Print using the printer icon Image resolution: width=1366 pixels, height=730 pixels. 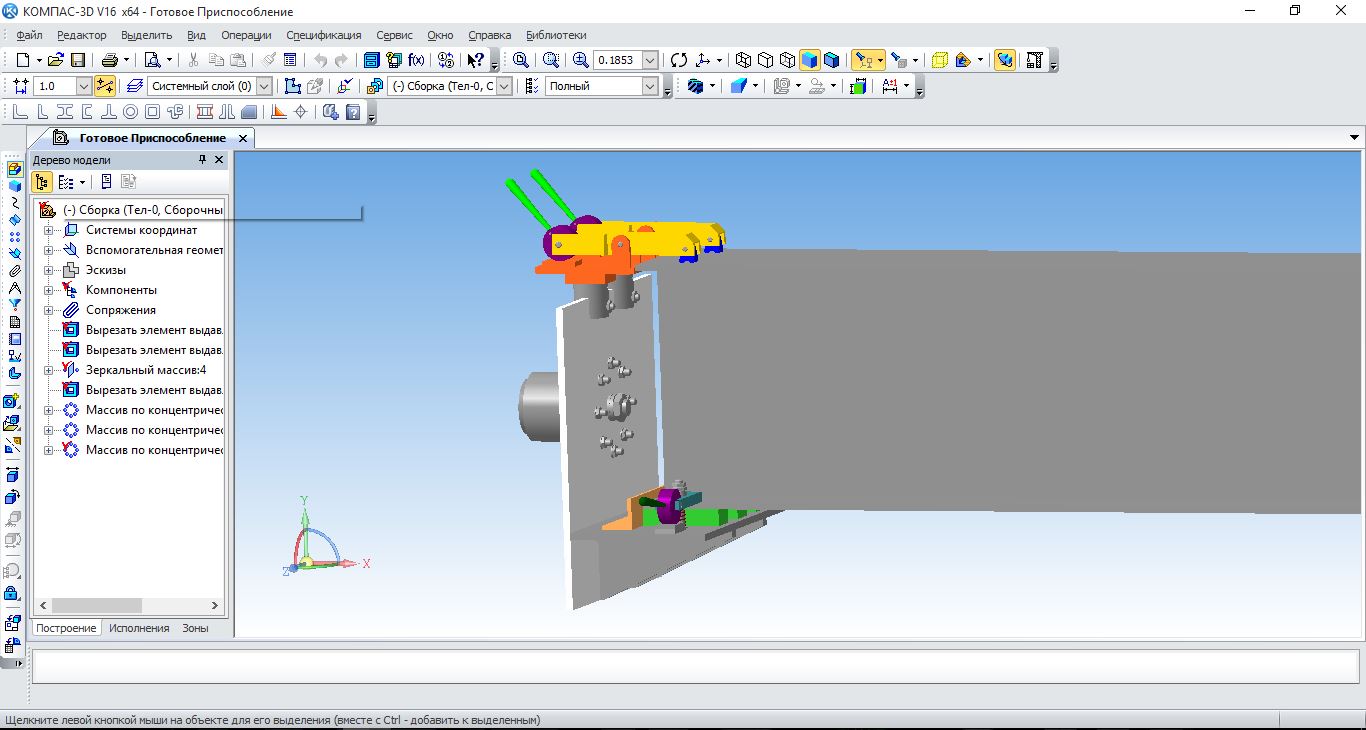tap(110, 60)
